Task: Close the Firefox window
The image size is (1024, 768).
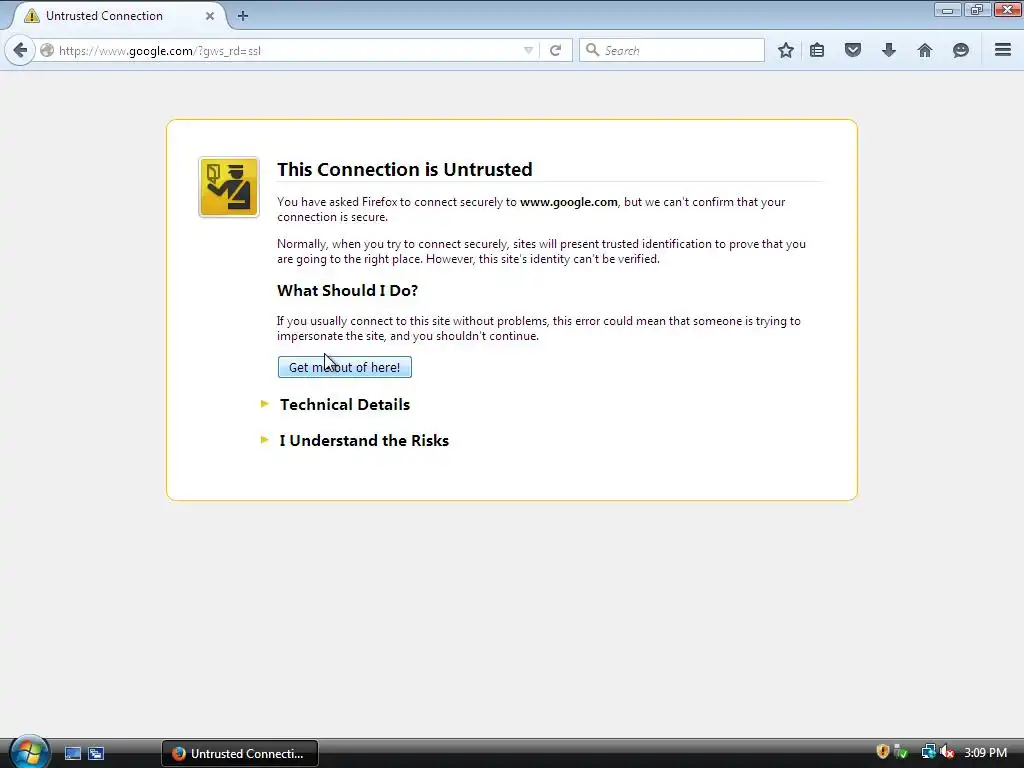Action: coord(1008,9)
